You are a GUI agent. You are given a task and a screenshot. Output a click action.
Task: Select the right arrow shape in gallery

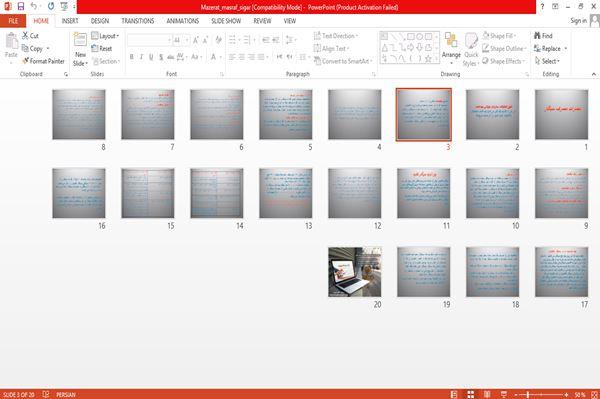(x=411, y=47)
